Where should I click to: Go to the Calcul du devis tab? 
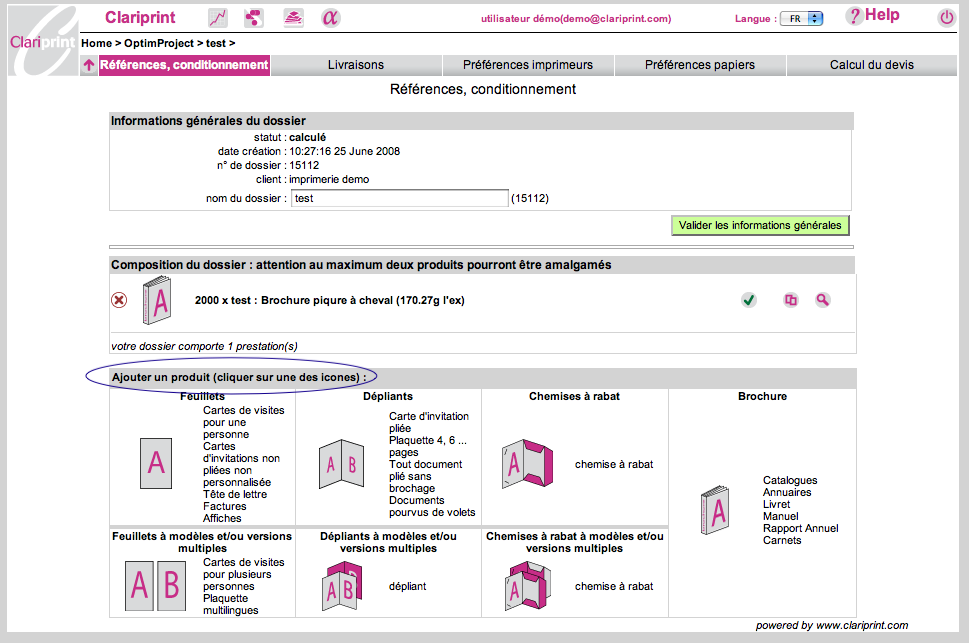pyautogui.click(x=871, y=65)
